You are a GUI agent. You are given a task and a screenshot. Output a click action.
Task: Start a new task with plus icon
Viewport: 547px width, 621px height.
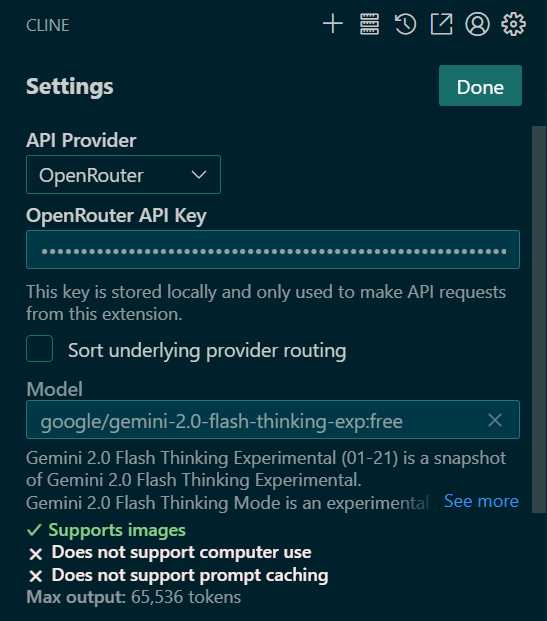[333, 24]
